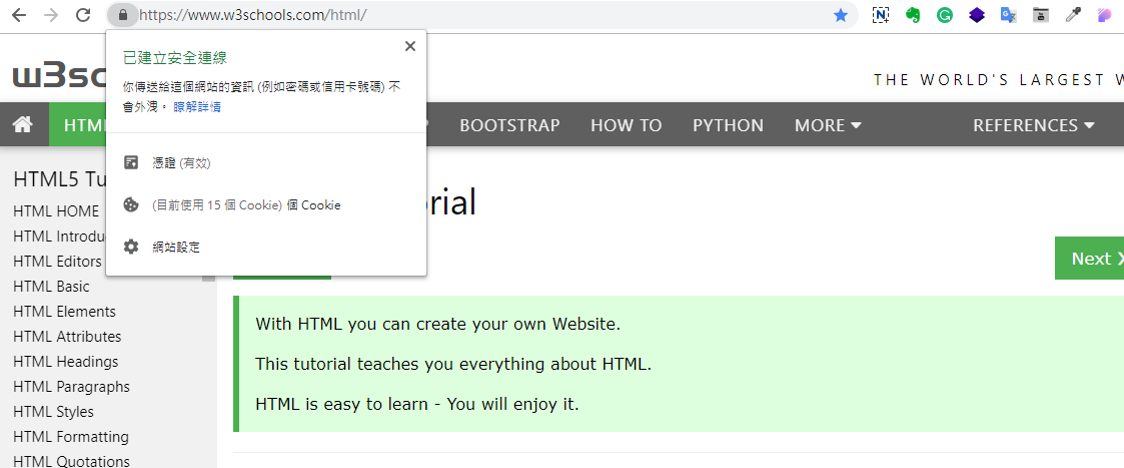
Task: Click the blue bookmark star
Action: pyautogui.click(x=841, y=15)
